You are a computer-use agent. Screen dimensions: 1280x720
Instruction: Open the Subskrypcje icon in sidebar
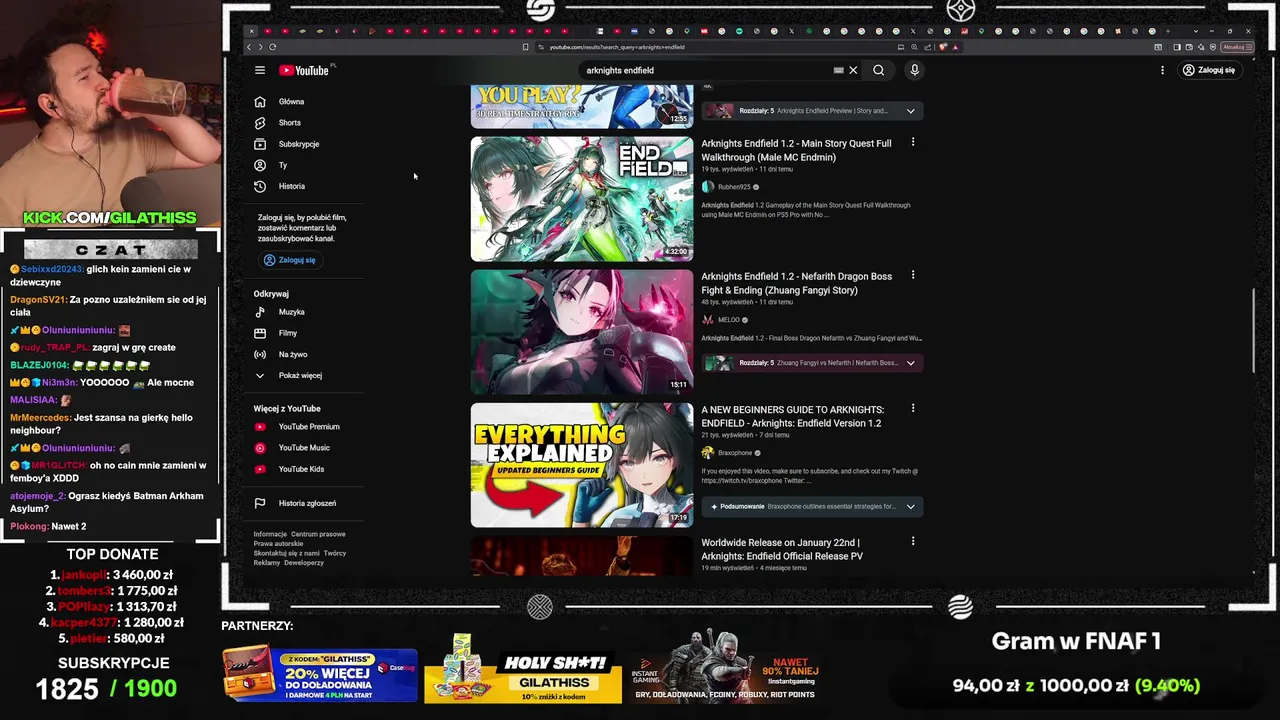coord(260,144)
